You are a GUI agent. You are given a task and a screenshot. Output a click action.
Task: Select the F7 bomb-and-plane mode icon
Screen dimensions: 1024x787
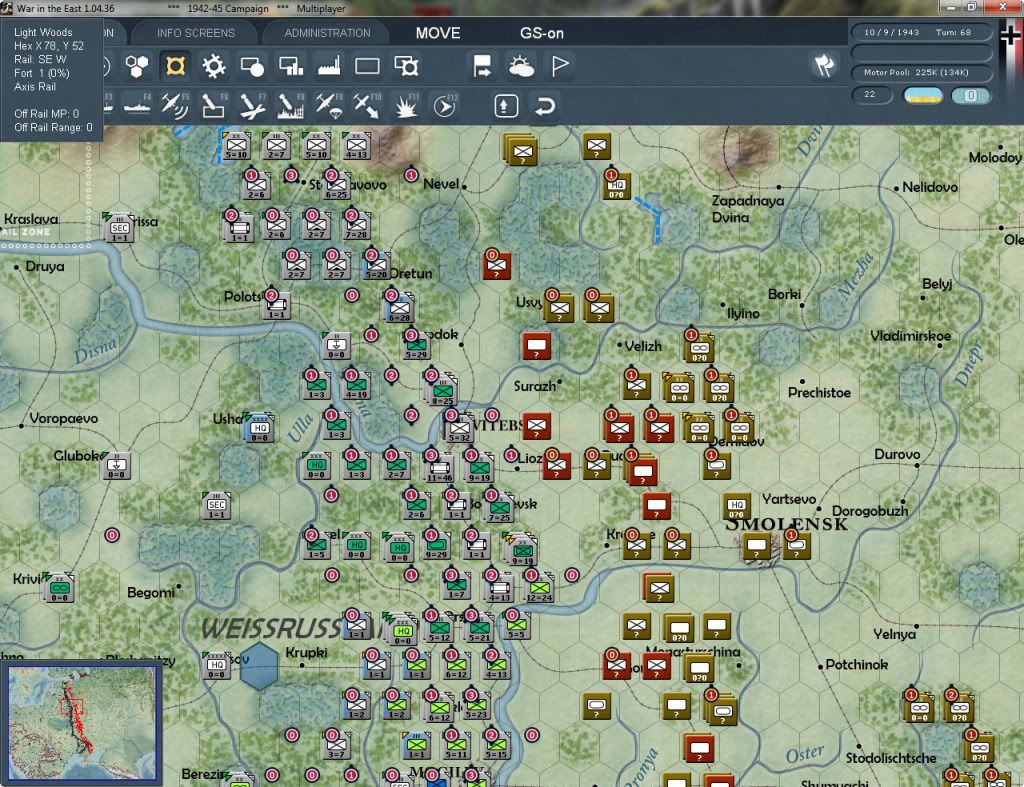pyautogui.click(x=252, y=106)
